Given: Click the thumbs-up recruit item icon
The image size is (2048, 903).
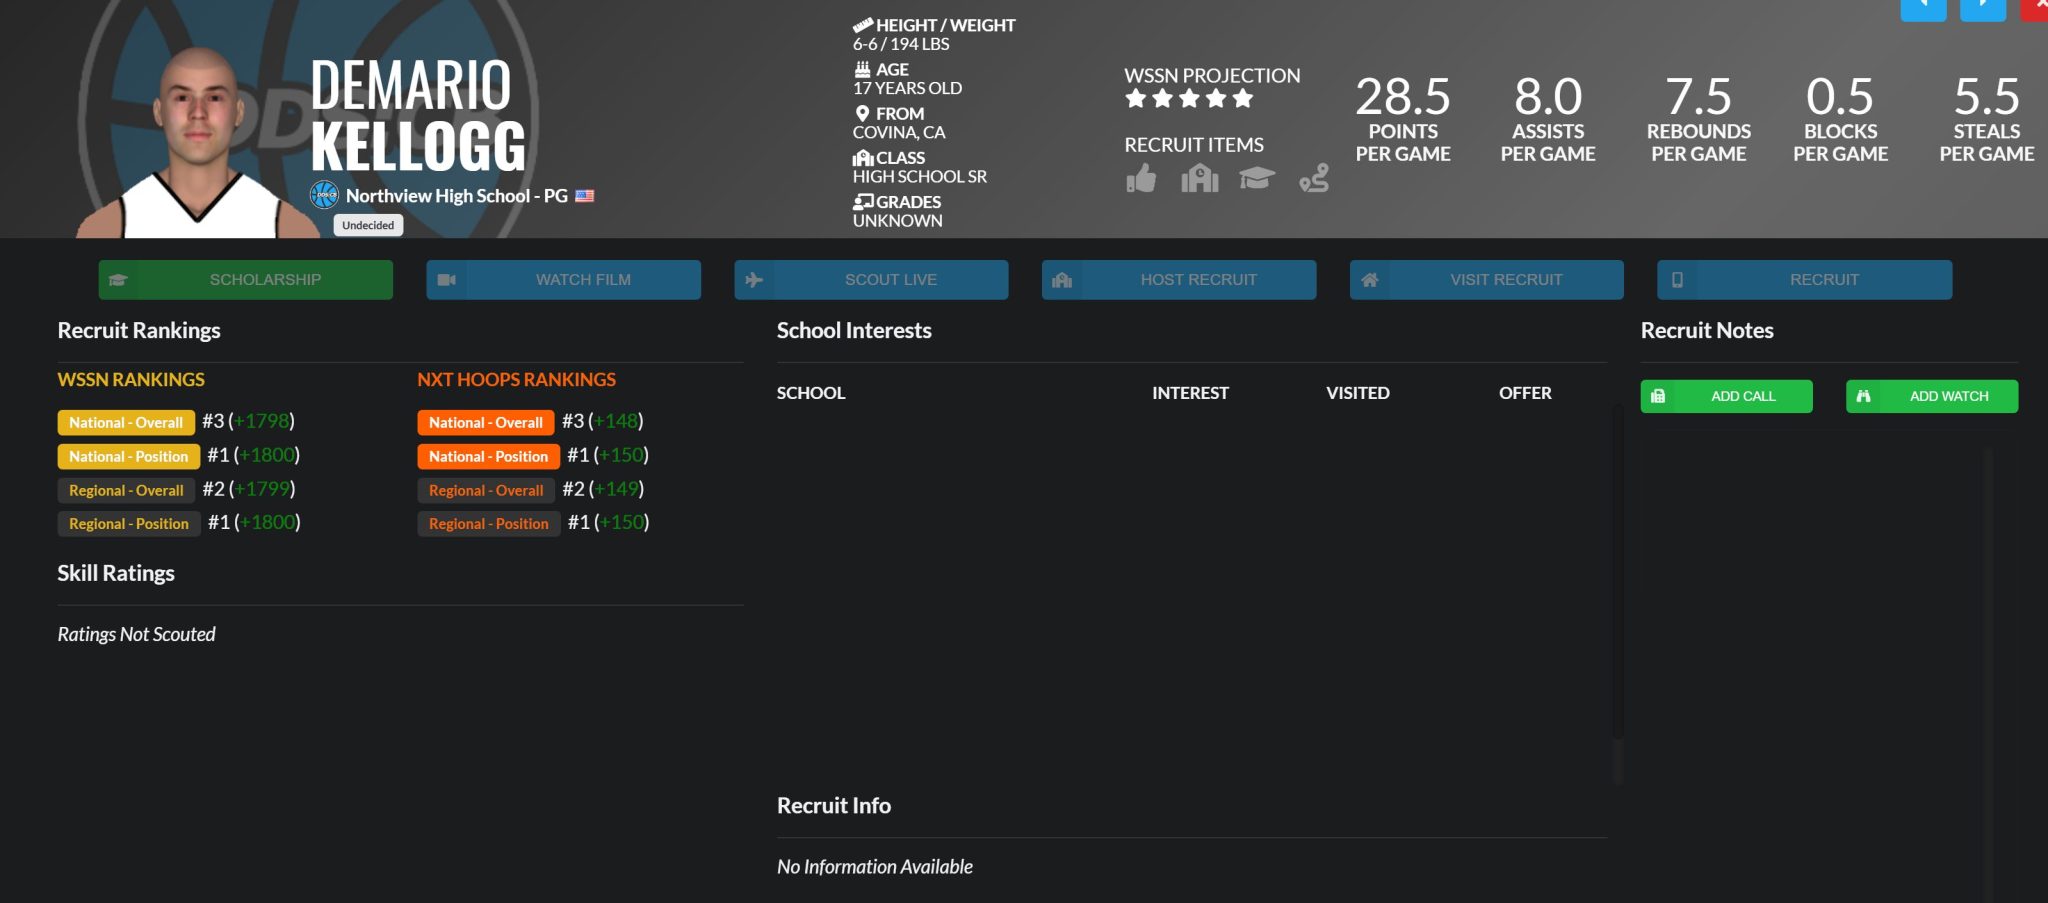Looking at the screenshot, I should click(x=1140, y=179).
